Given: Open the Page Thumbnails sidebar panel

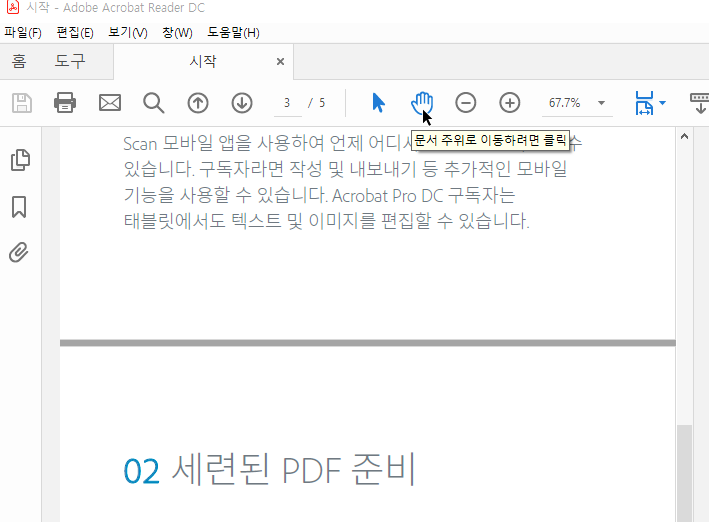Looking at the screenshot, I should coord(20,160).
